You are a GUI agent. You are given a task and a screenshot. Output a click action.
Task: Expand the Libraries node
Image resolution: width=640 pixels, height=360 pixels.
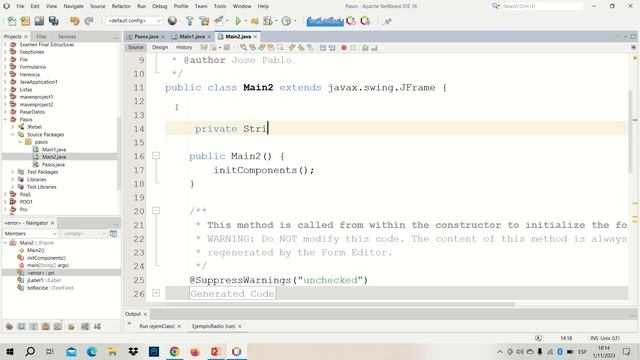(x=13, y=179)
